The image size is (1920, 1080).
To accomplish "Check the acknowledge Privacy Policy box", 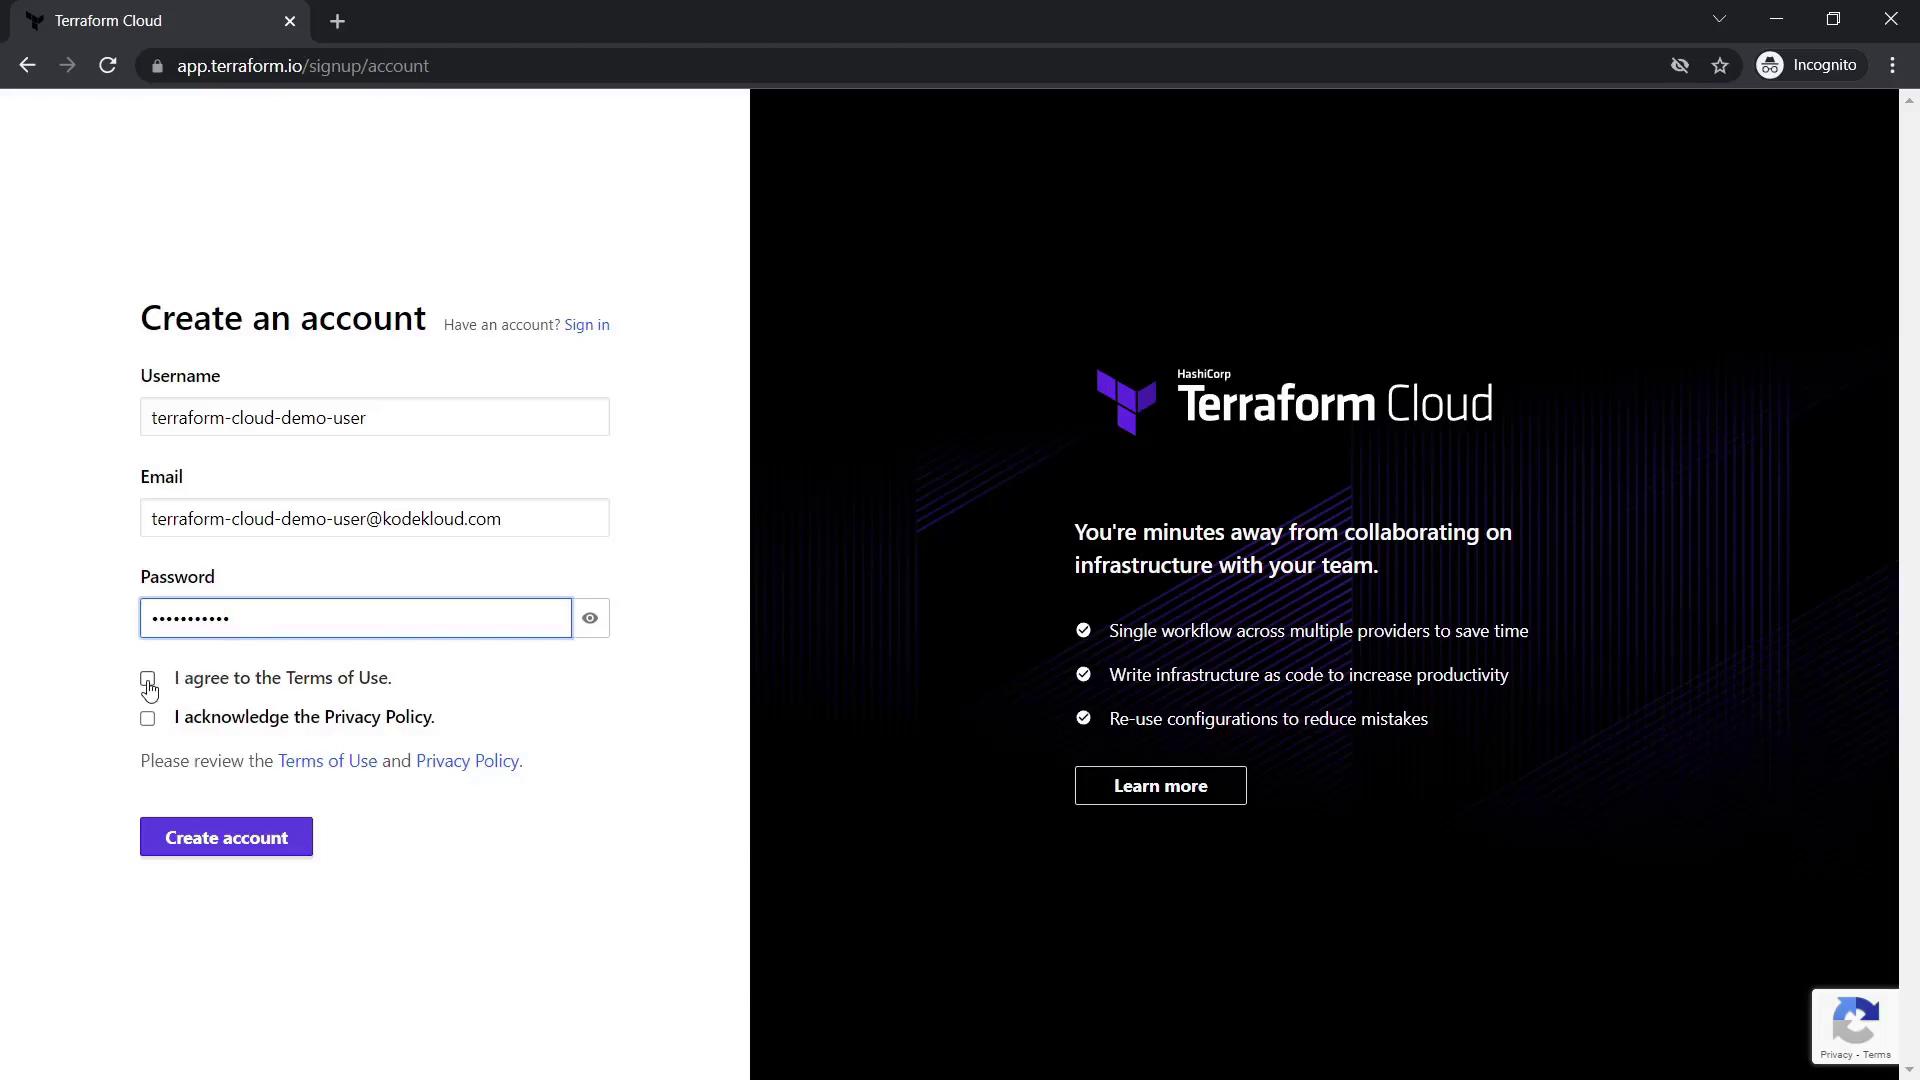I will pos(148,718).
